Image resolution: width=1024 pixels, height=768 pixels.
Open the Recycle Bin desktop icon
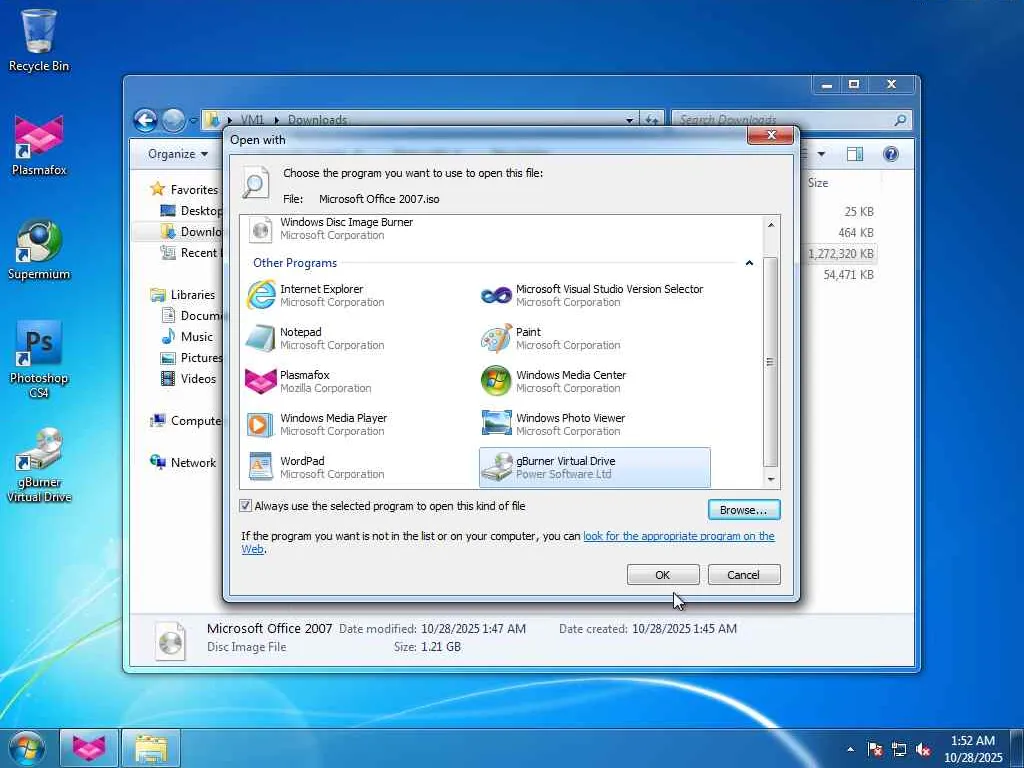pos(39,39)
